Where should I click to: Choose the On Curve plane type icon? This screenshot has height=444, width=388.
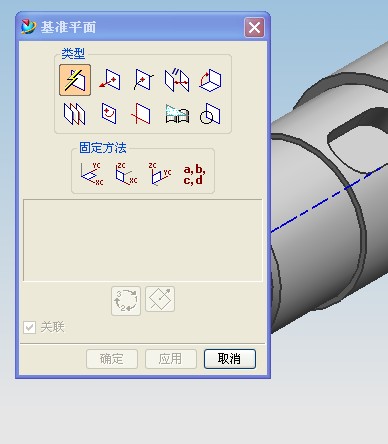pos(143,80)
